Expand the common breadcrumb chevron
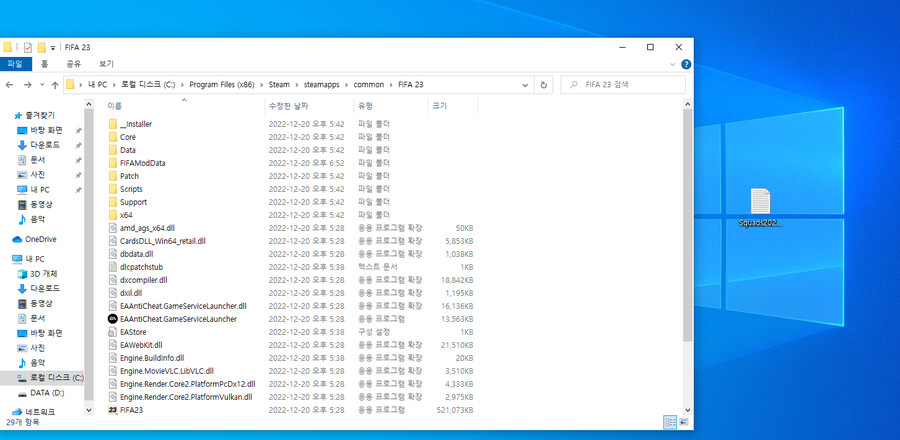The width and height of the screenshot is (900, 440). click(391, 85)
